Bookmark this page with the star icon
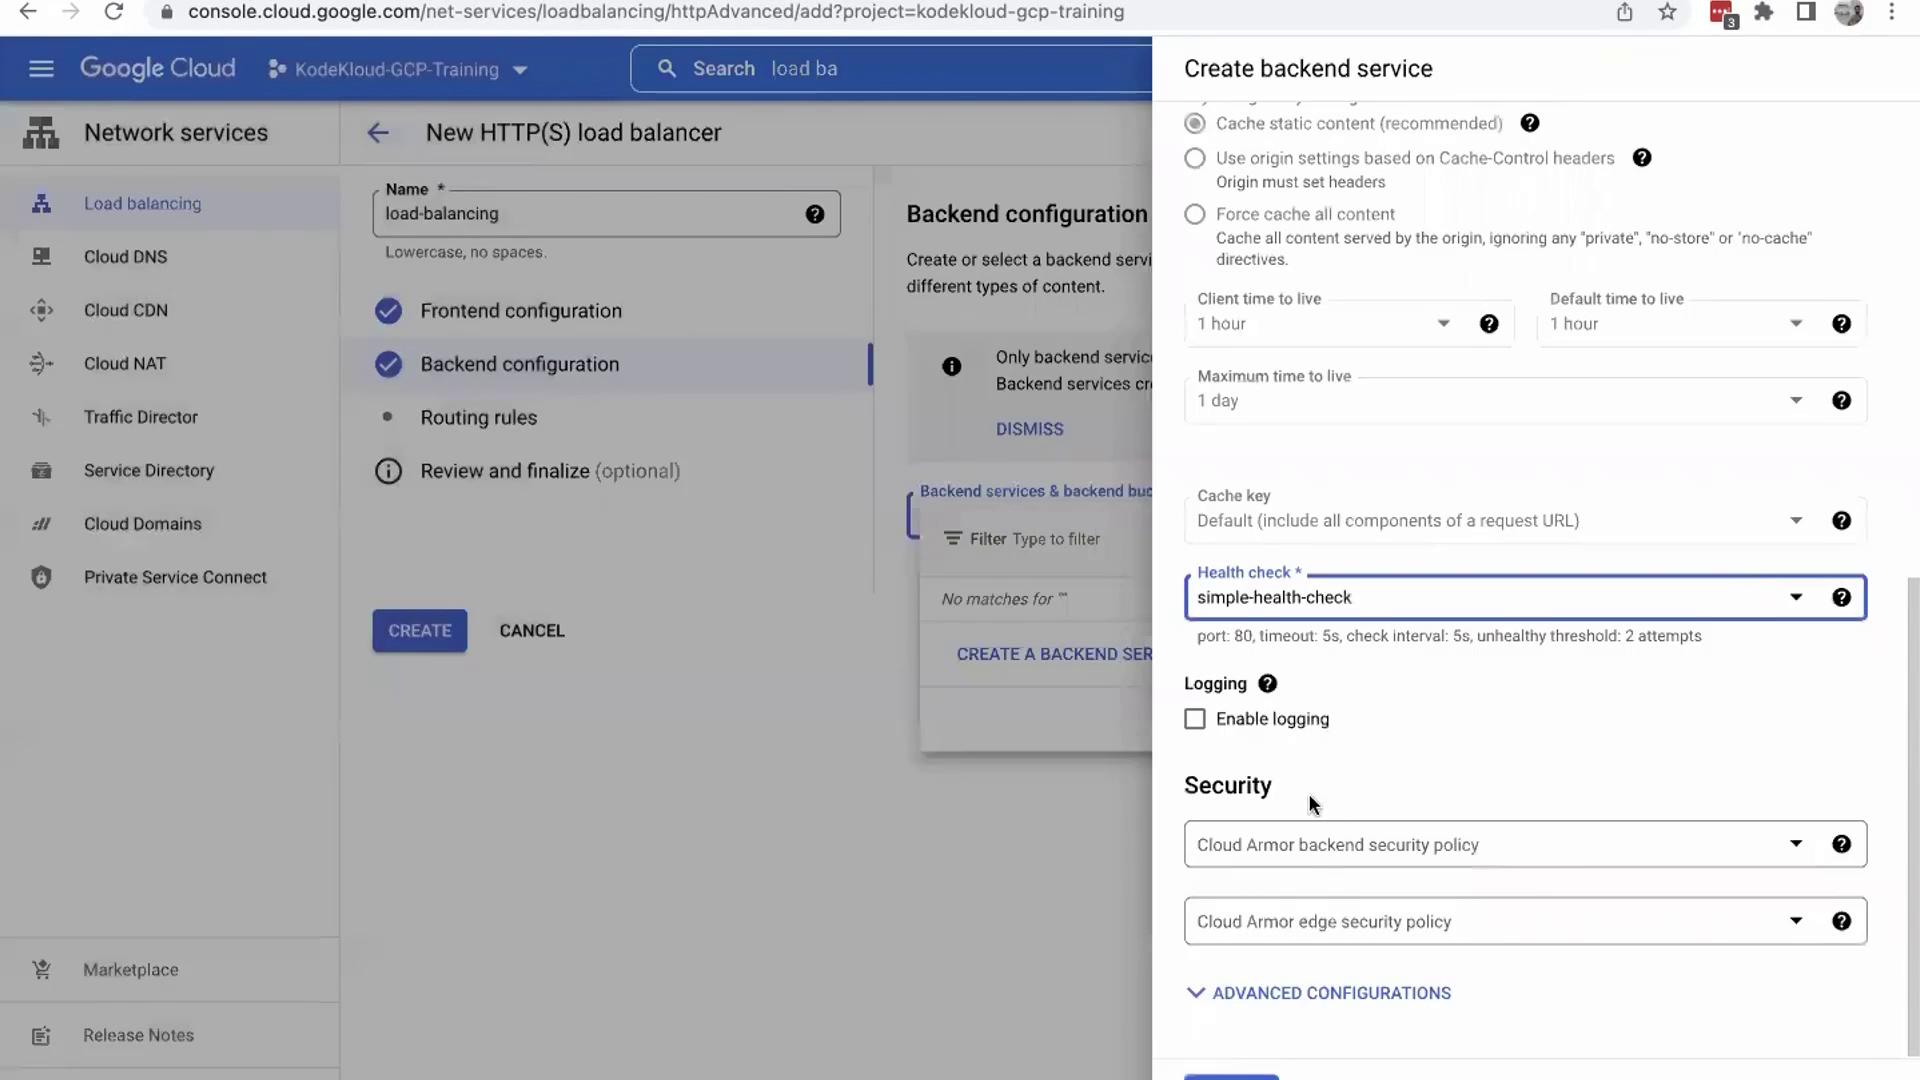This screenshot has height=1080, width=1920. tap(1667, 12)
